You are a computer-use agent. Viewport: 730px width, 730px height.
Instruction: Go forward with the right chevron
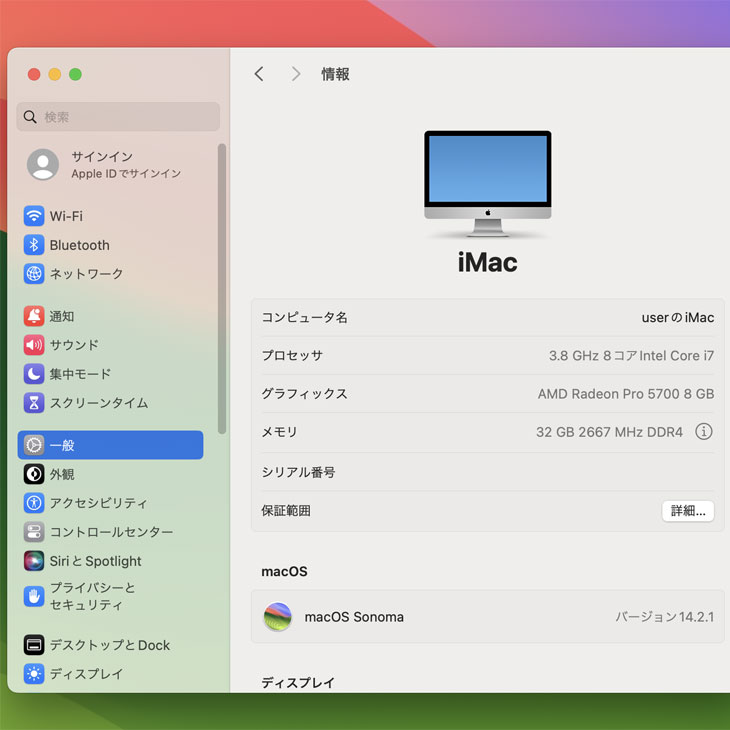296,74
